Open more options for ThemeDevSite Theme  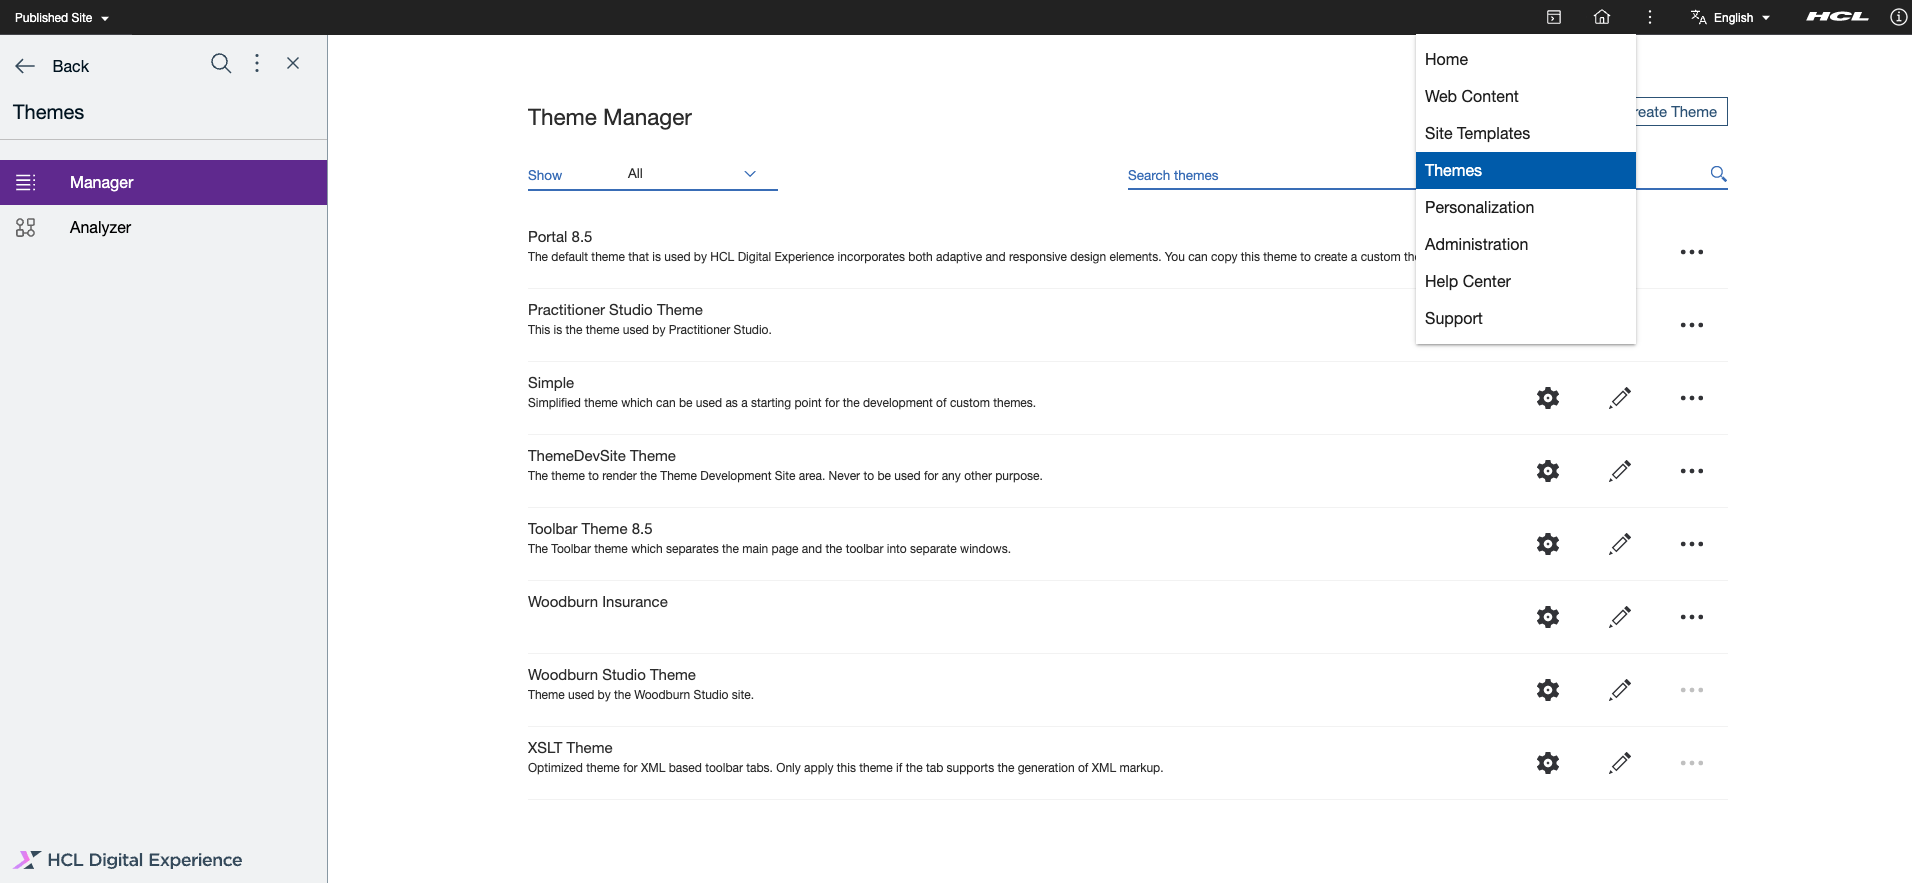[1692, 471]
